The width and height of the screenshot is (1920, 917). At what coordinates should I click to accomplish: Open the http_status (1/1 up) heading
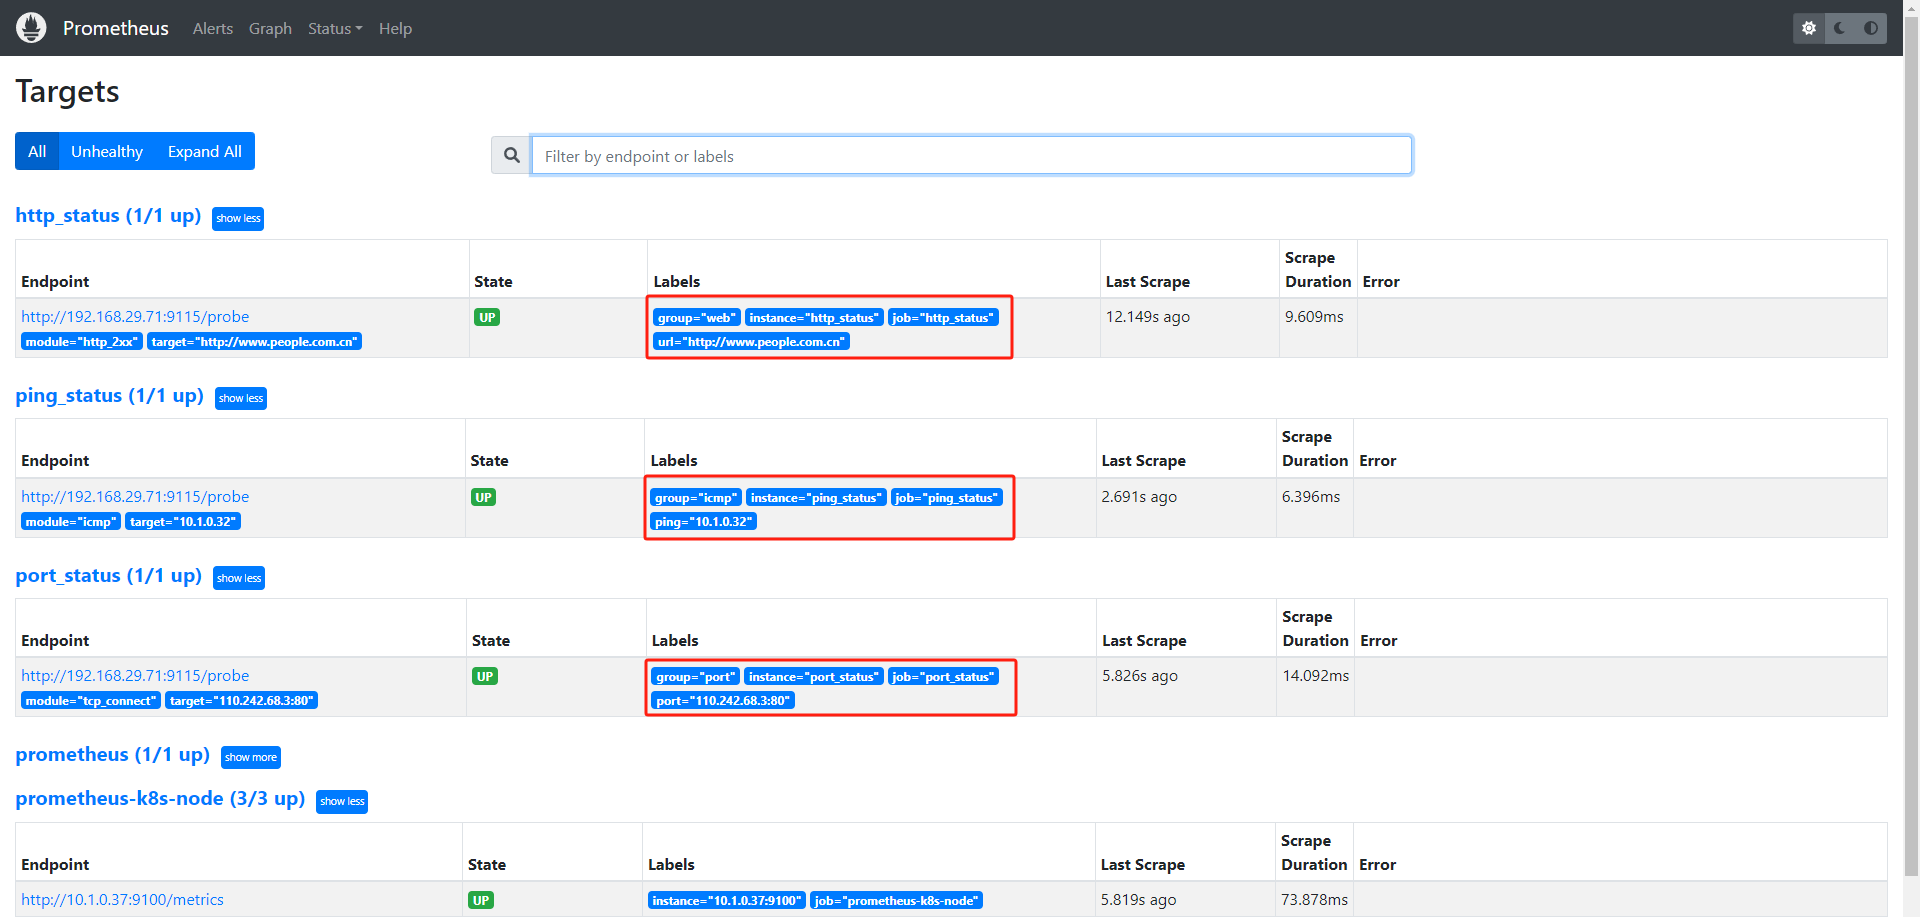click(108, 215)
